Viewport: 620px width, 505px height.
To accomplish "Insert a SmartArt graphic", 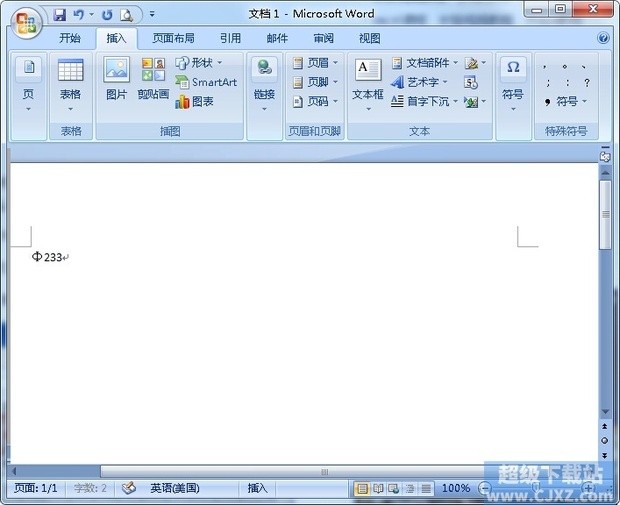I will pyautogui.click(x=207, y=82).
